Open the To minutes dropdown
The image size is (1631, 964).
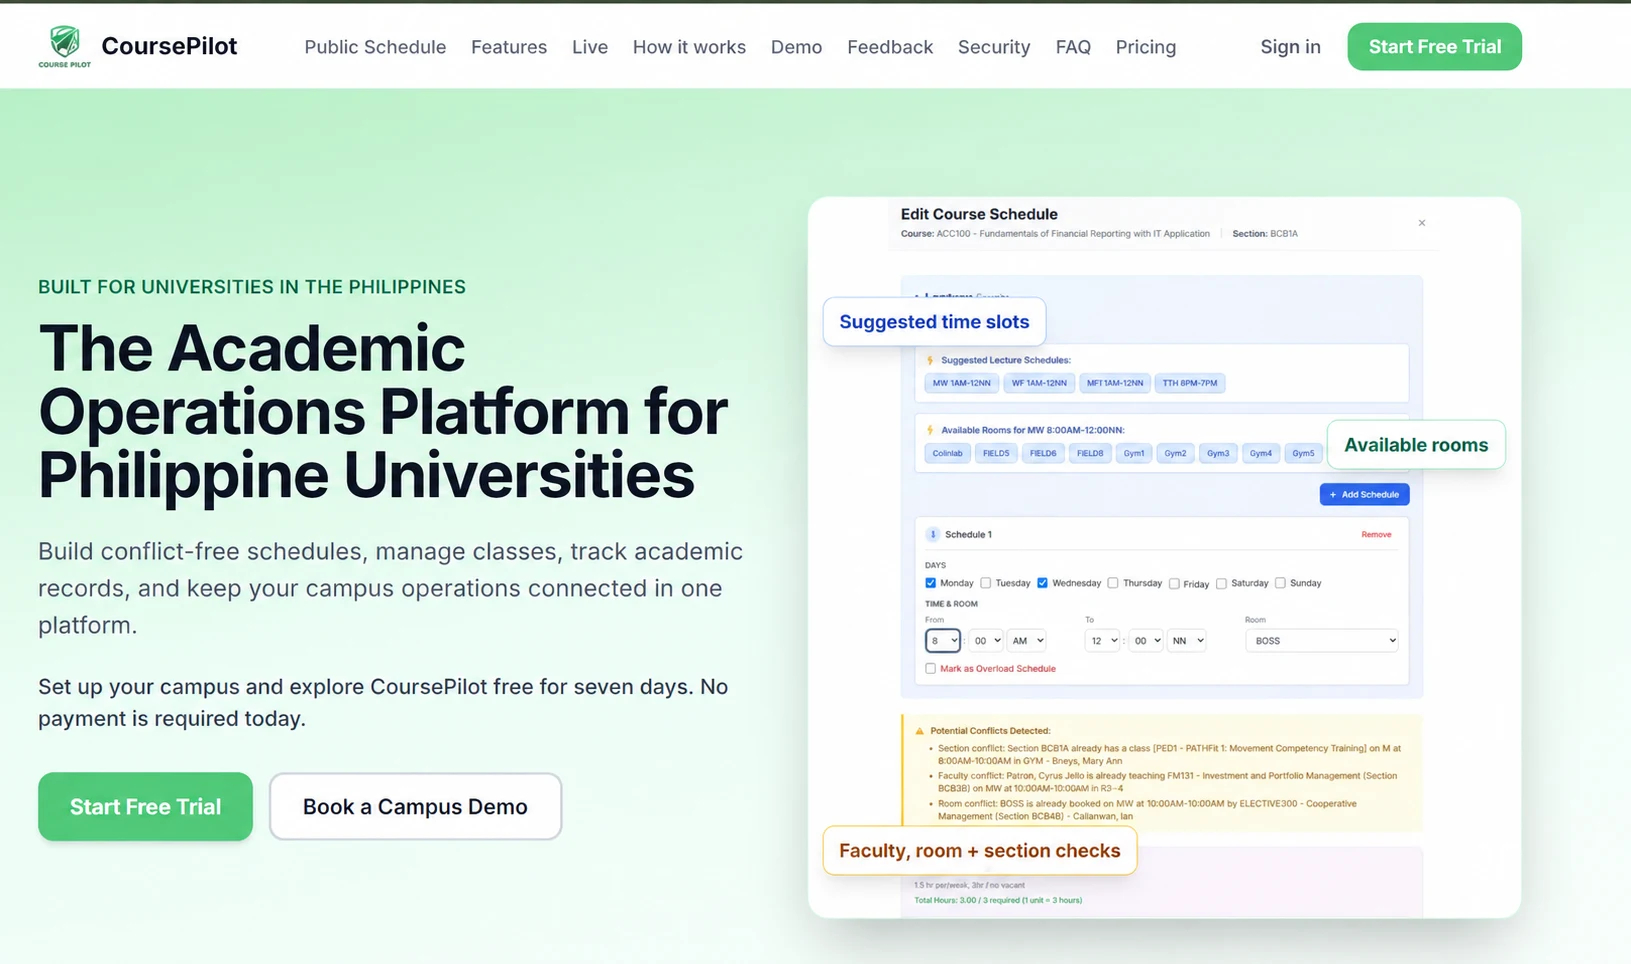(x=1146, y=641)
